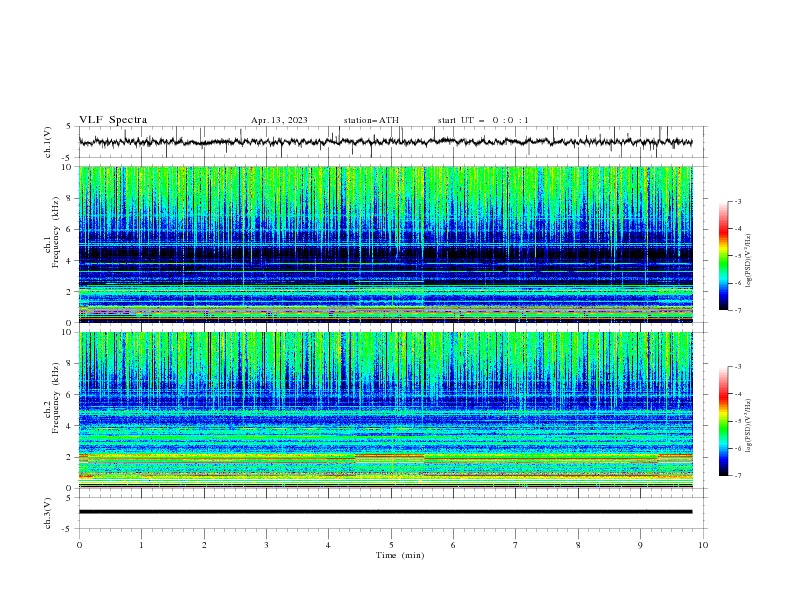792x612 pixels.
Task: Click the 'VLF Spectra' title text
Action: (x=113, y=120)
